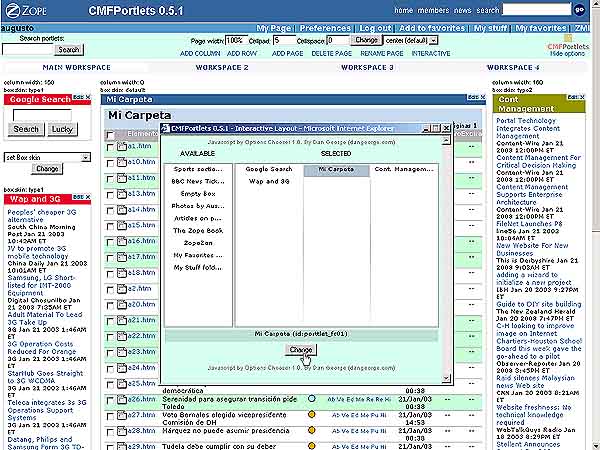Check the box for a21.htm

coord(110,321)
